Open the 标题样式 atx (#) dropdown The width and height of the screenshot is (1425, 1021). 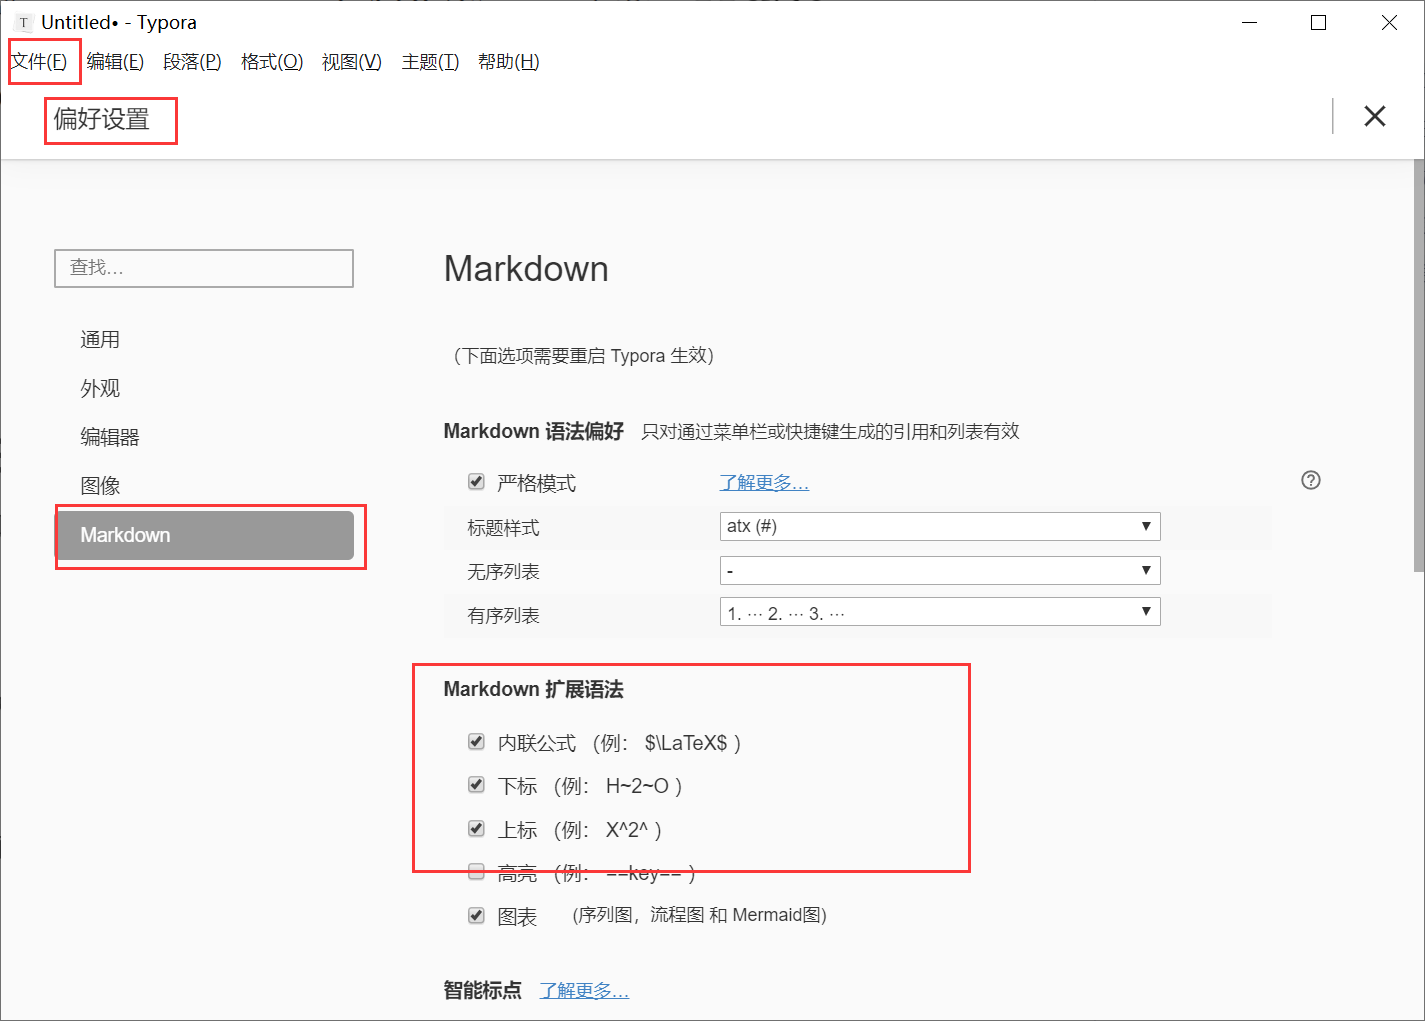pyautogui.click(x=940, y=526)
